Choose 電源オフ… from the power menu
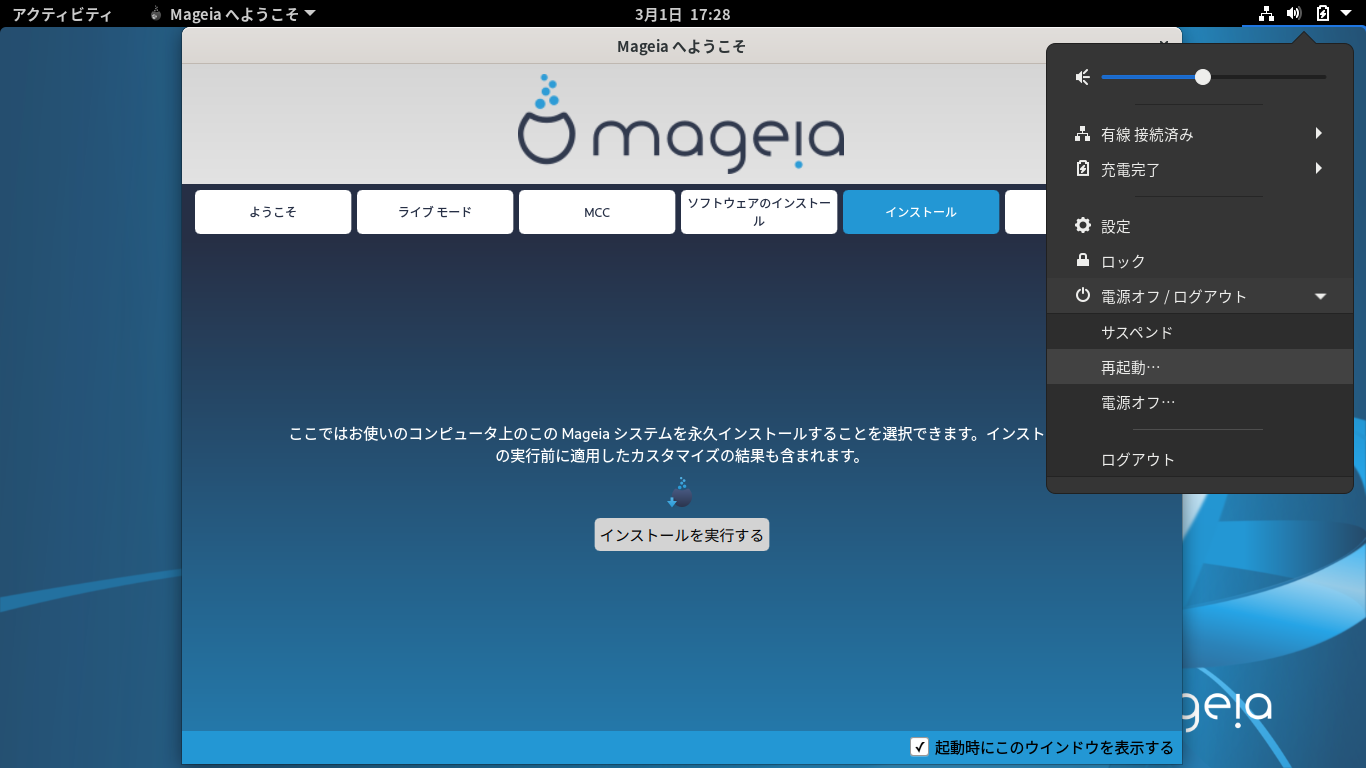Screen dimensions: 1366x768 (1199, 402)
